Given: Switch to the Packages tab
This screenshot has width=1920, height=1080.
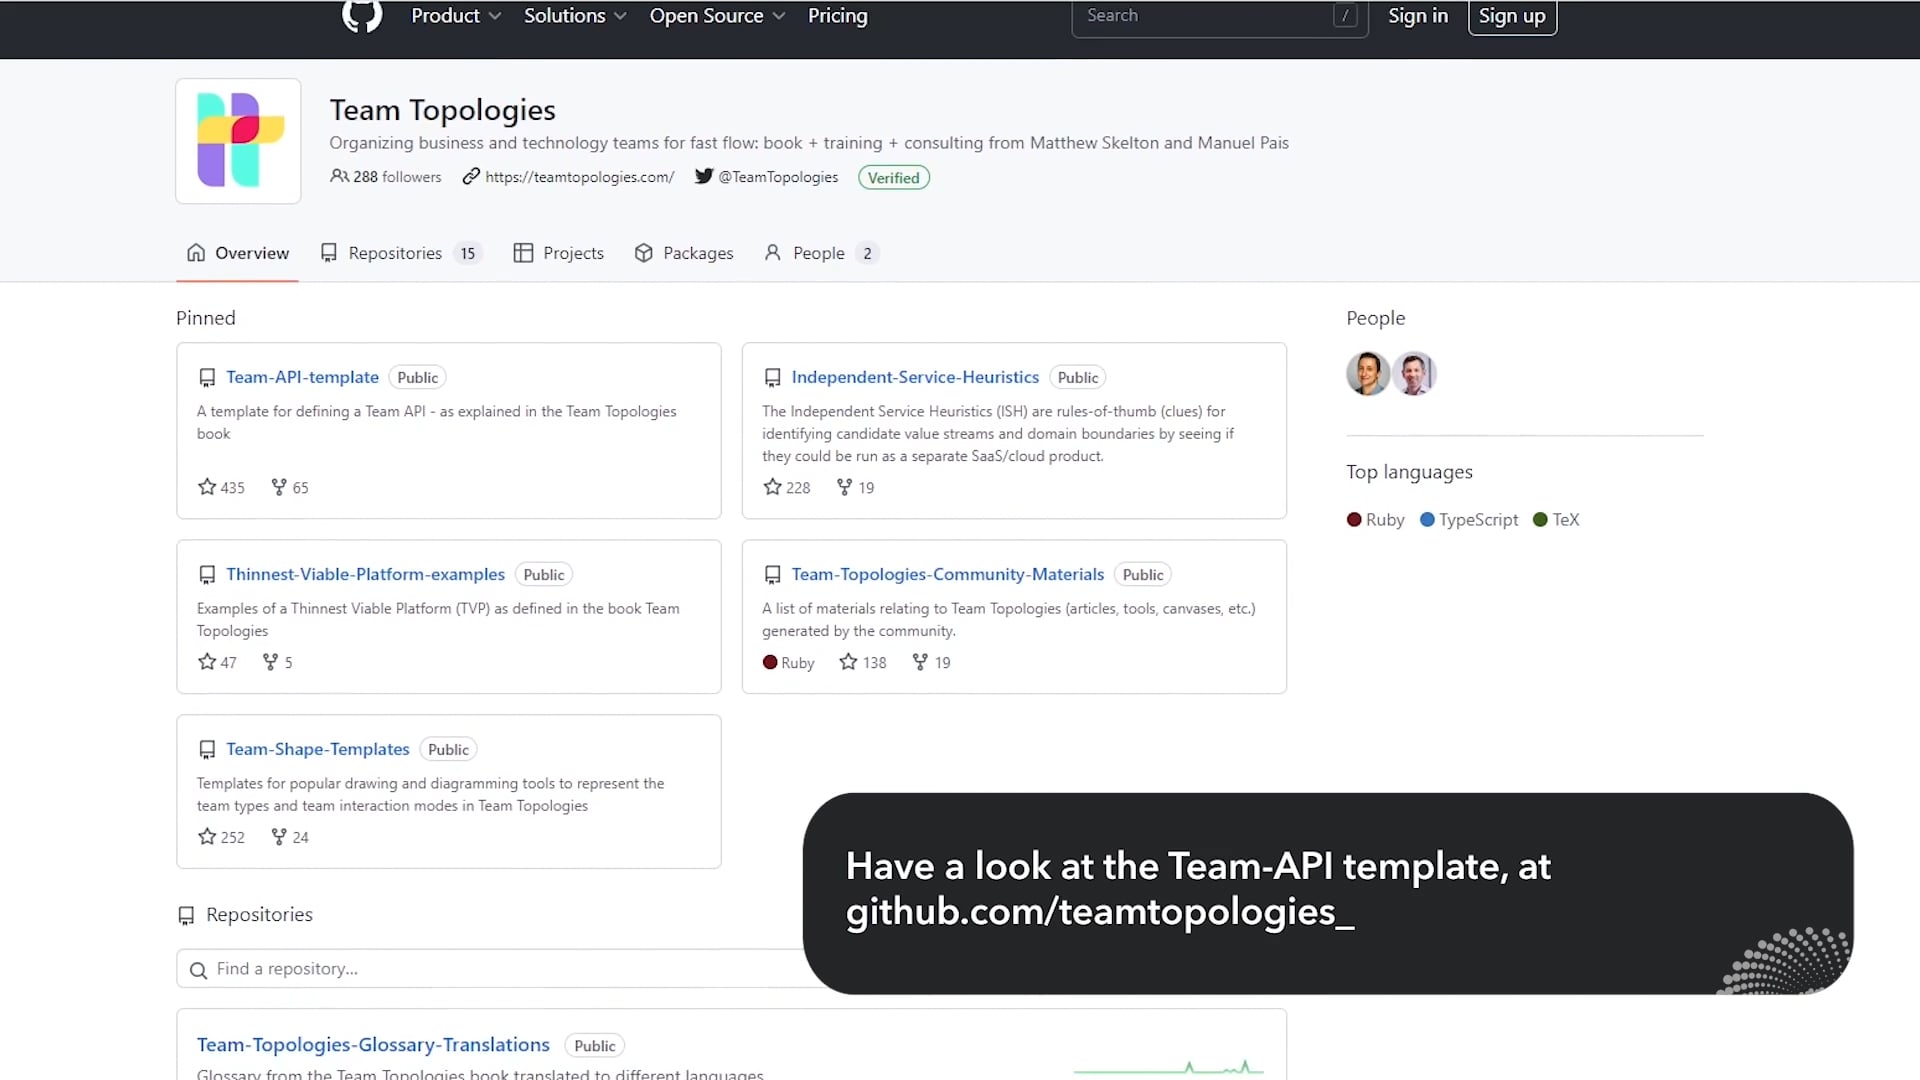Looking at the screenshot, I should coord(684,253).
